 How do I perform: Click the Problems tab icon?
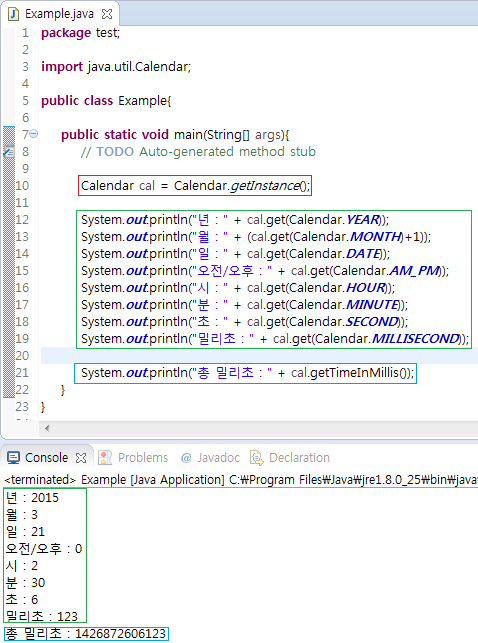pos(105,458)
